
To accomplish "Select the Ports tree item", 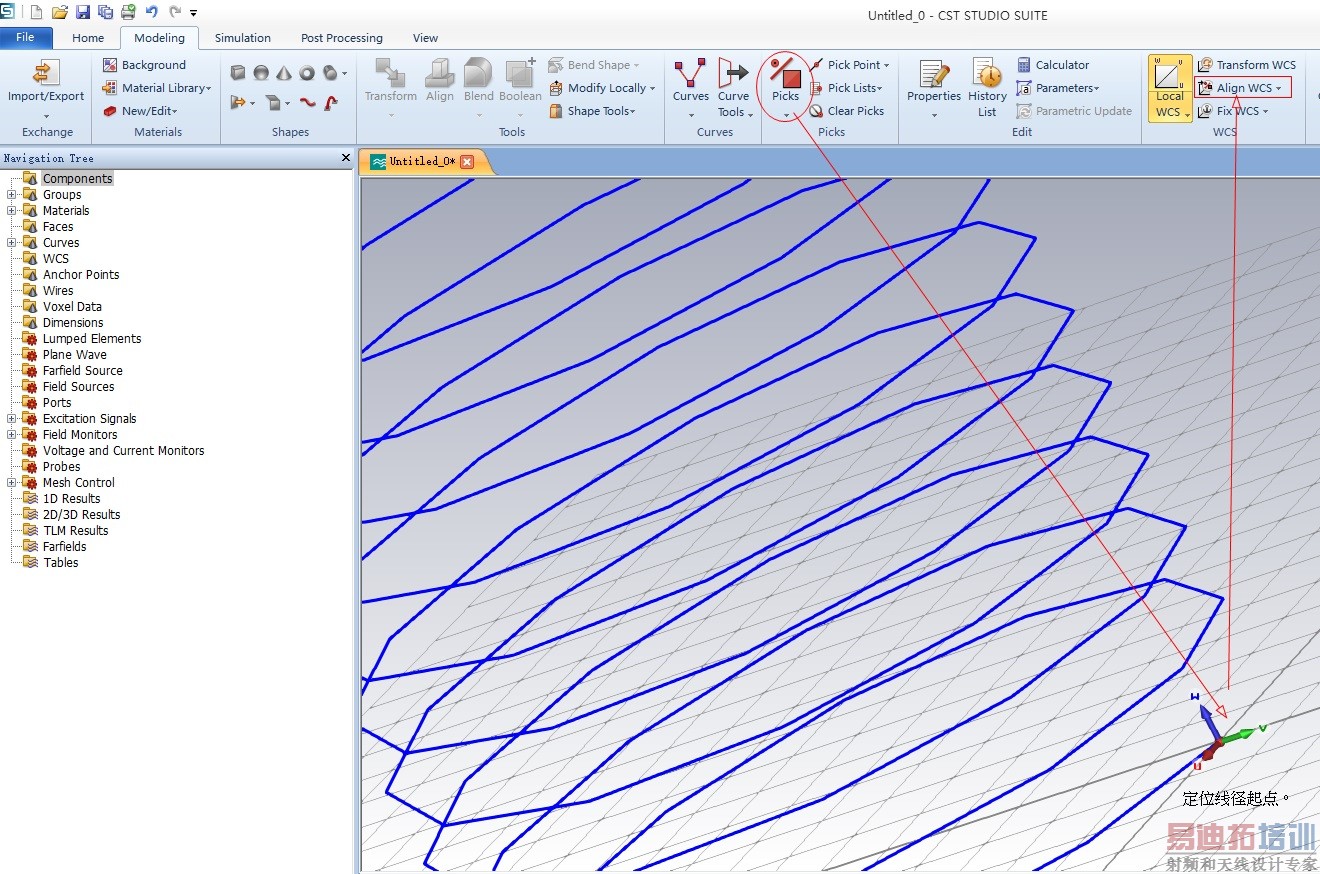I will pos(57,403).
